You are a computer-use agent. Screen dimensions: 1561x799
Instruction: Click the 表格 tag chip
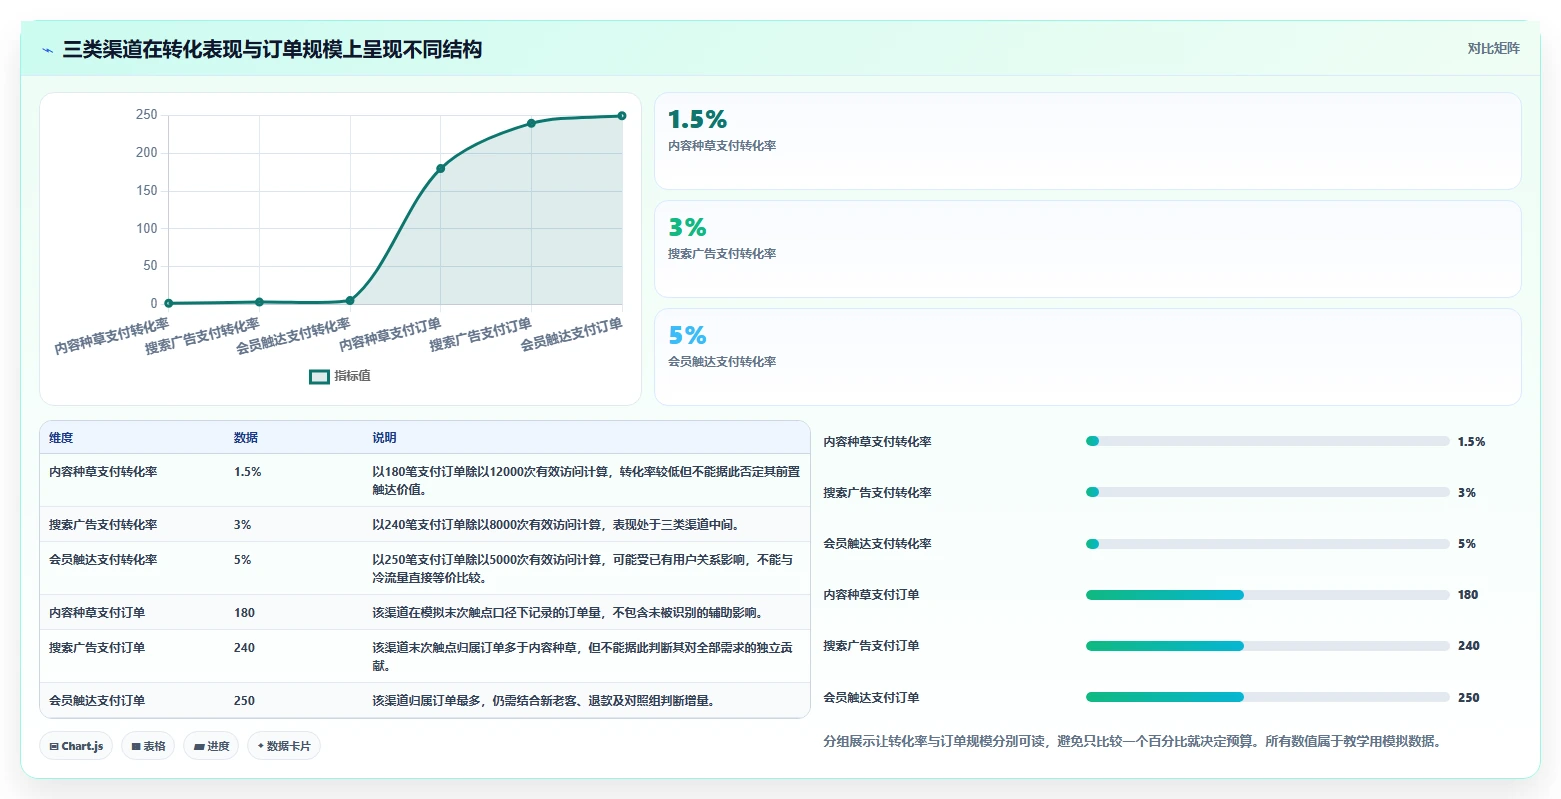[148, 746]
